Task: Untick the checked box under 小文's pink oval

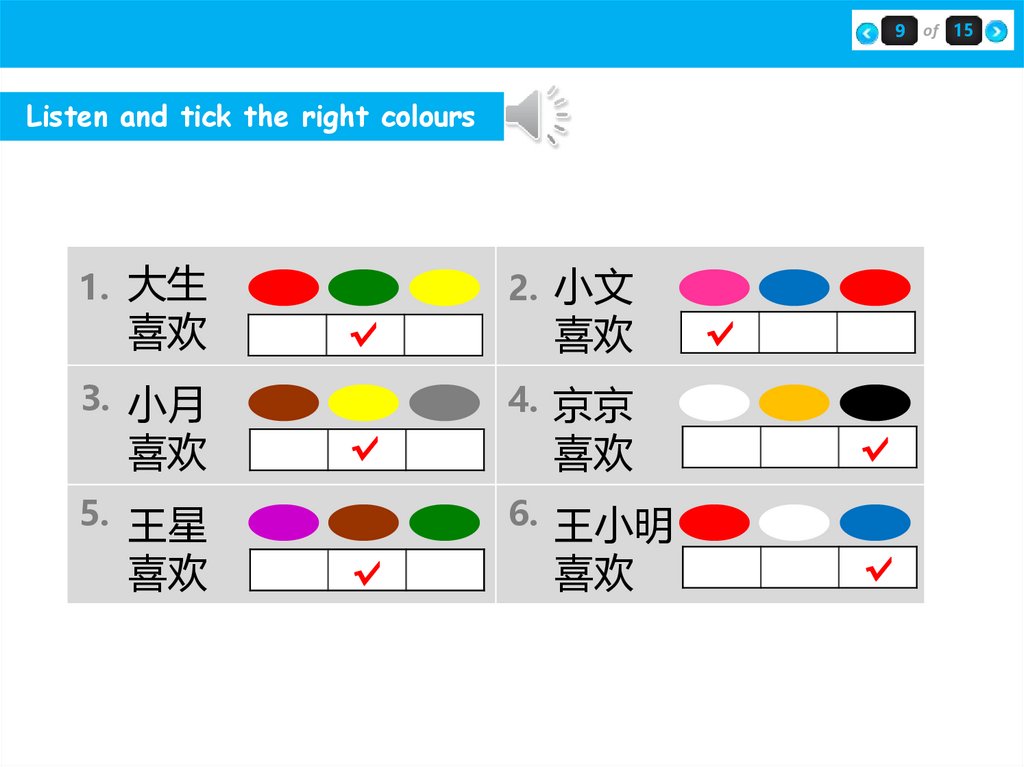Action: pyautogui.click(x=719, y=332)
